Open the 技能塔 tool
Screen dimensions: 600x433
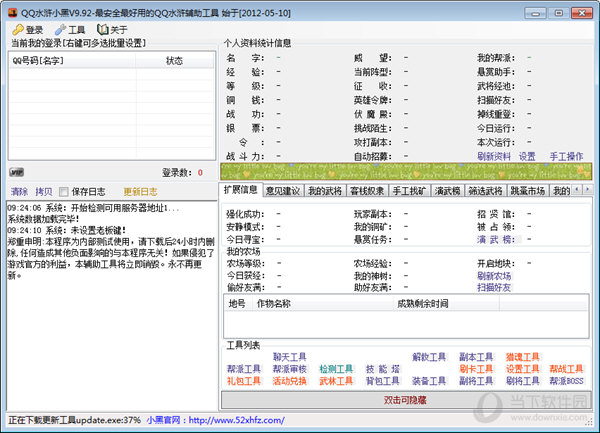tap(383, 369)
